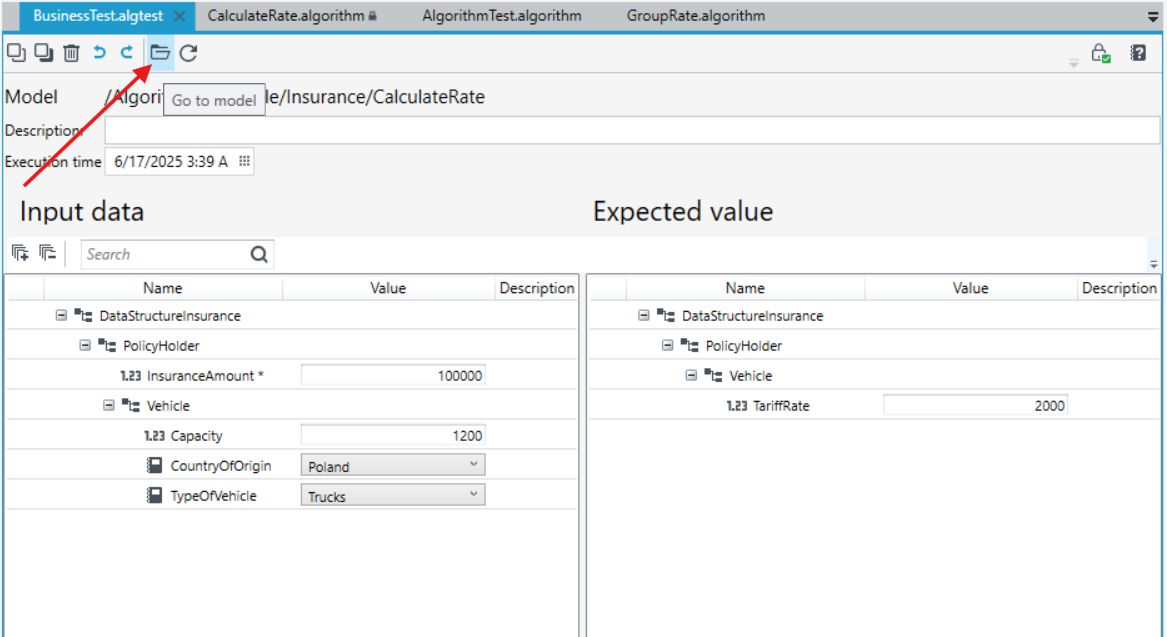Click the first copy icon in toolbar
This screenshot has width=1167, height=637.
pyautogui.click(x=16, y=53)
